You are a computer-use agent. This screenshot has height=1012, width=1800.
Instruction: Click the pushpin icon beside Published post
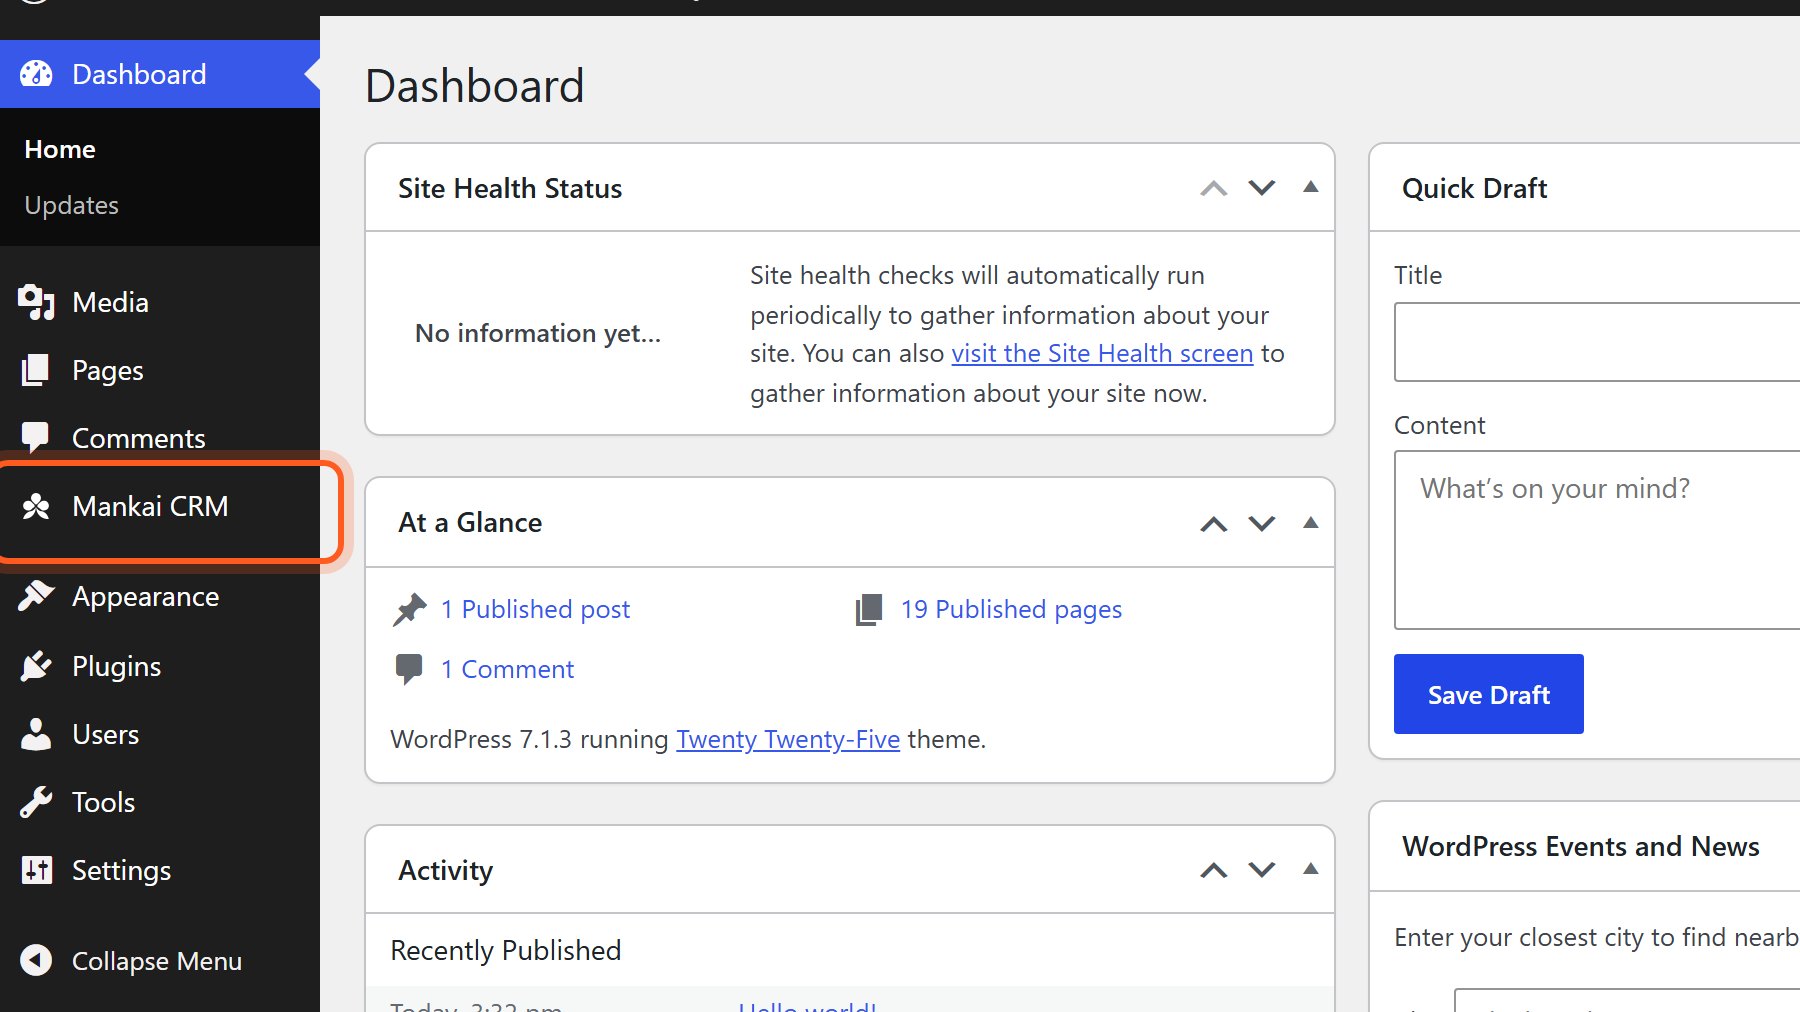409,609
